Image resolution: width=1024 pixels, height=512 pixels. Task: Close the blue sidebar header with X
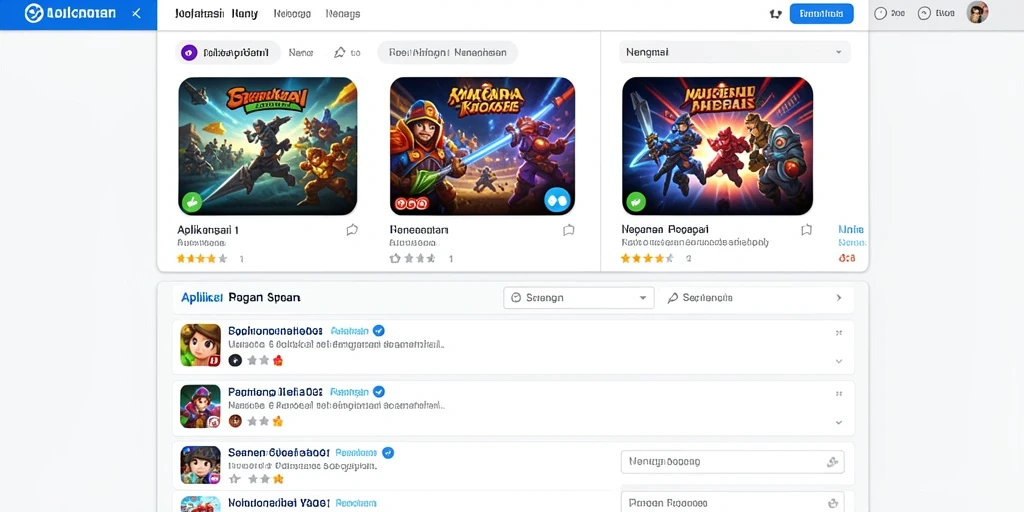(136, 13)
